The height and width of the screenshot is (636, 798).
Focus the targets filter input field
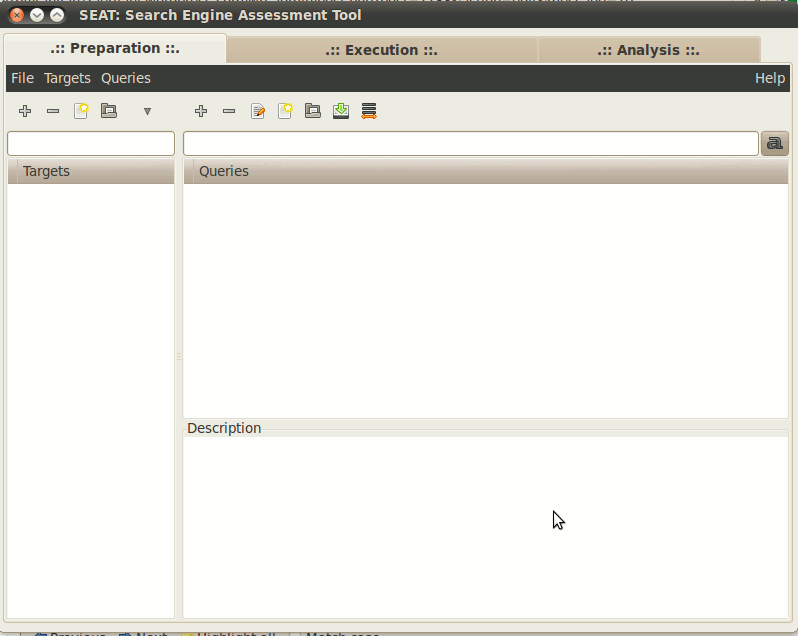point(91,143)
